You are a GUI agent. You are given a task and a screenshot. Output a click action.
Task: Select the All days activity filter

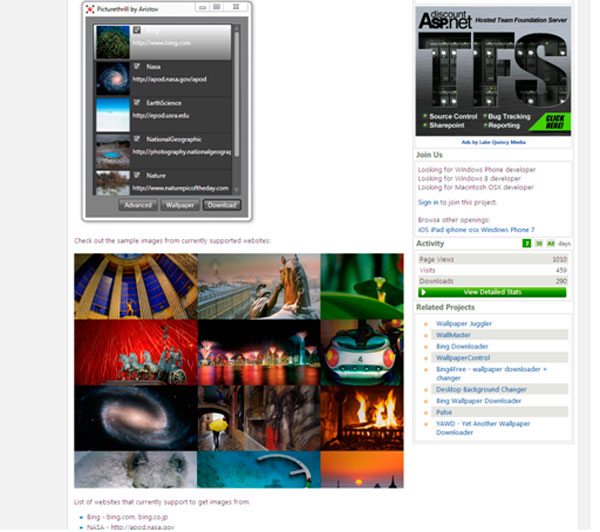550,243
